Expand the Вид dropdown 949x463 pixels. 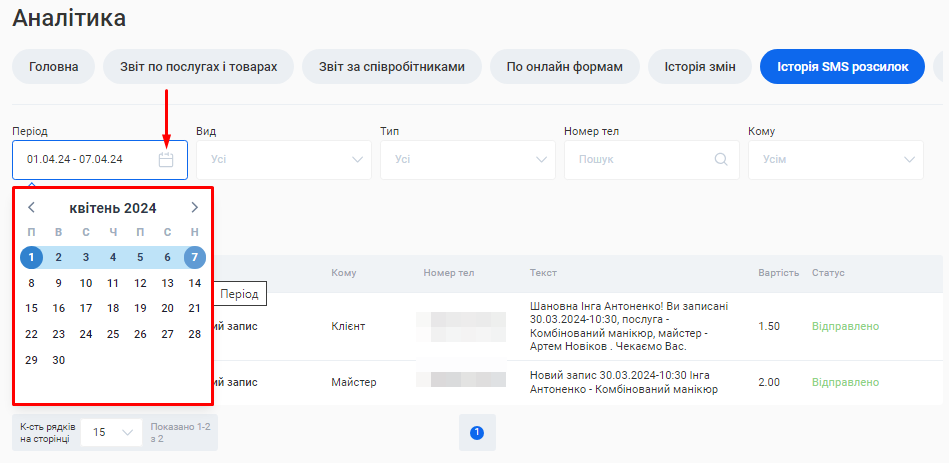pos(283,159)
